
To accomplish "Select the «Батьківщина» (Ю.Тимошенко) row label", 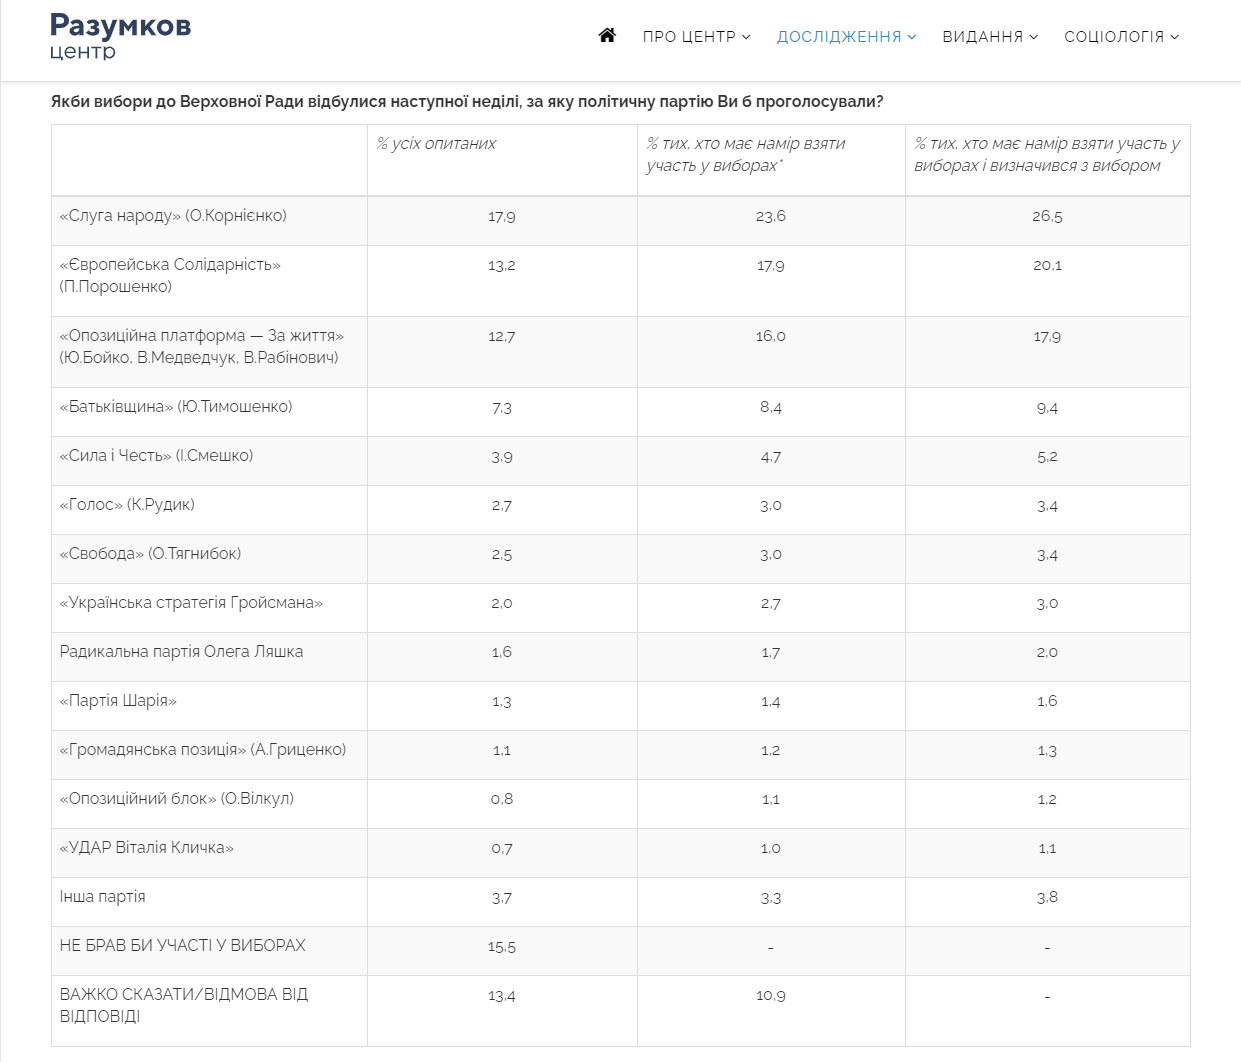I will pyautogui.click(x=176, y=407).
